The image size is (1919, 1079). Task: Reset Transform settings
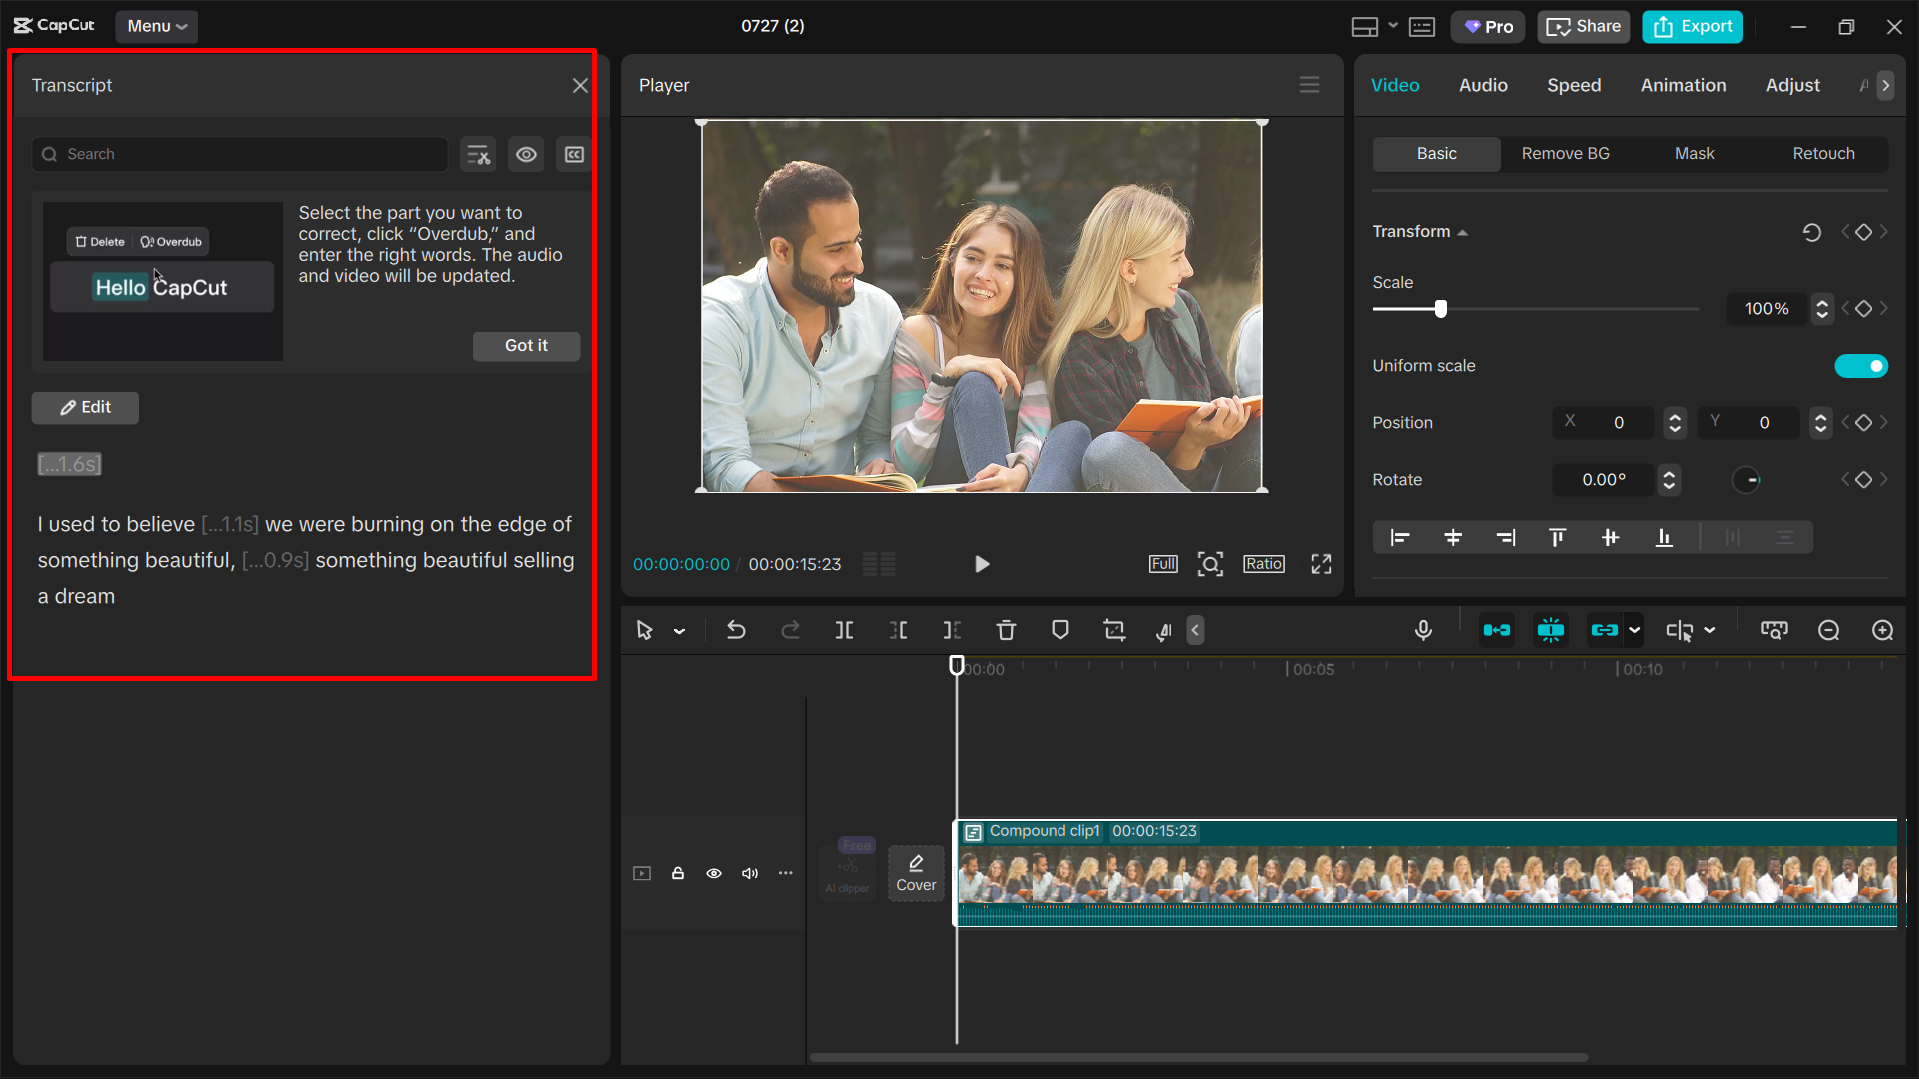[1811, 232]
